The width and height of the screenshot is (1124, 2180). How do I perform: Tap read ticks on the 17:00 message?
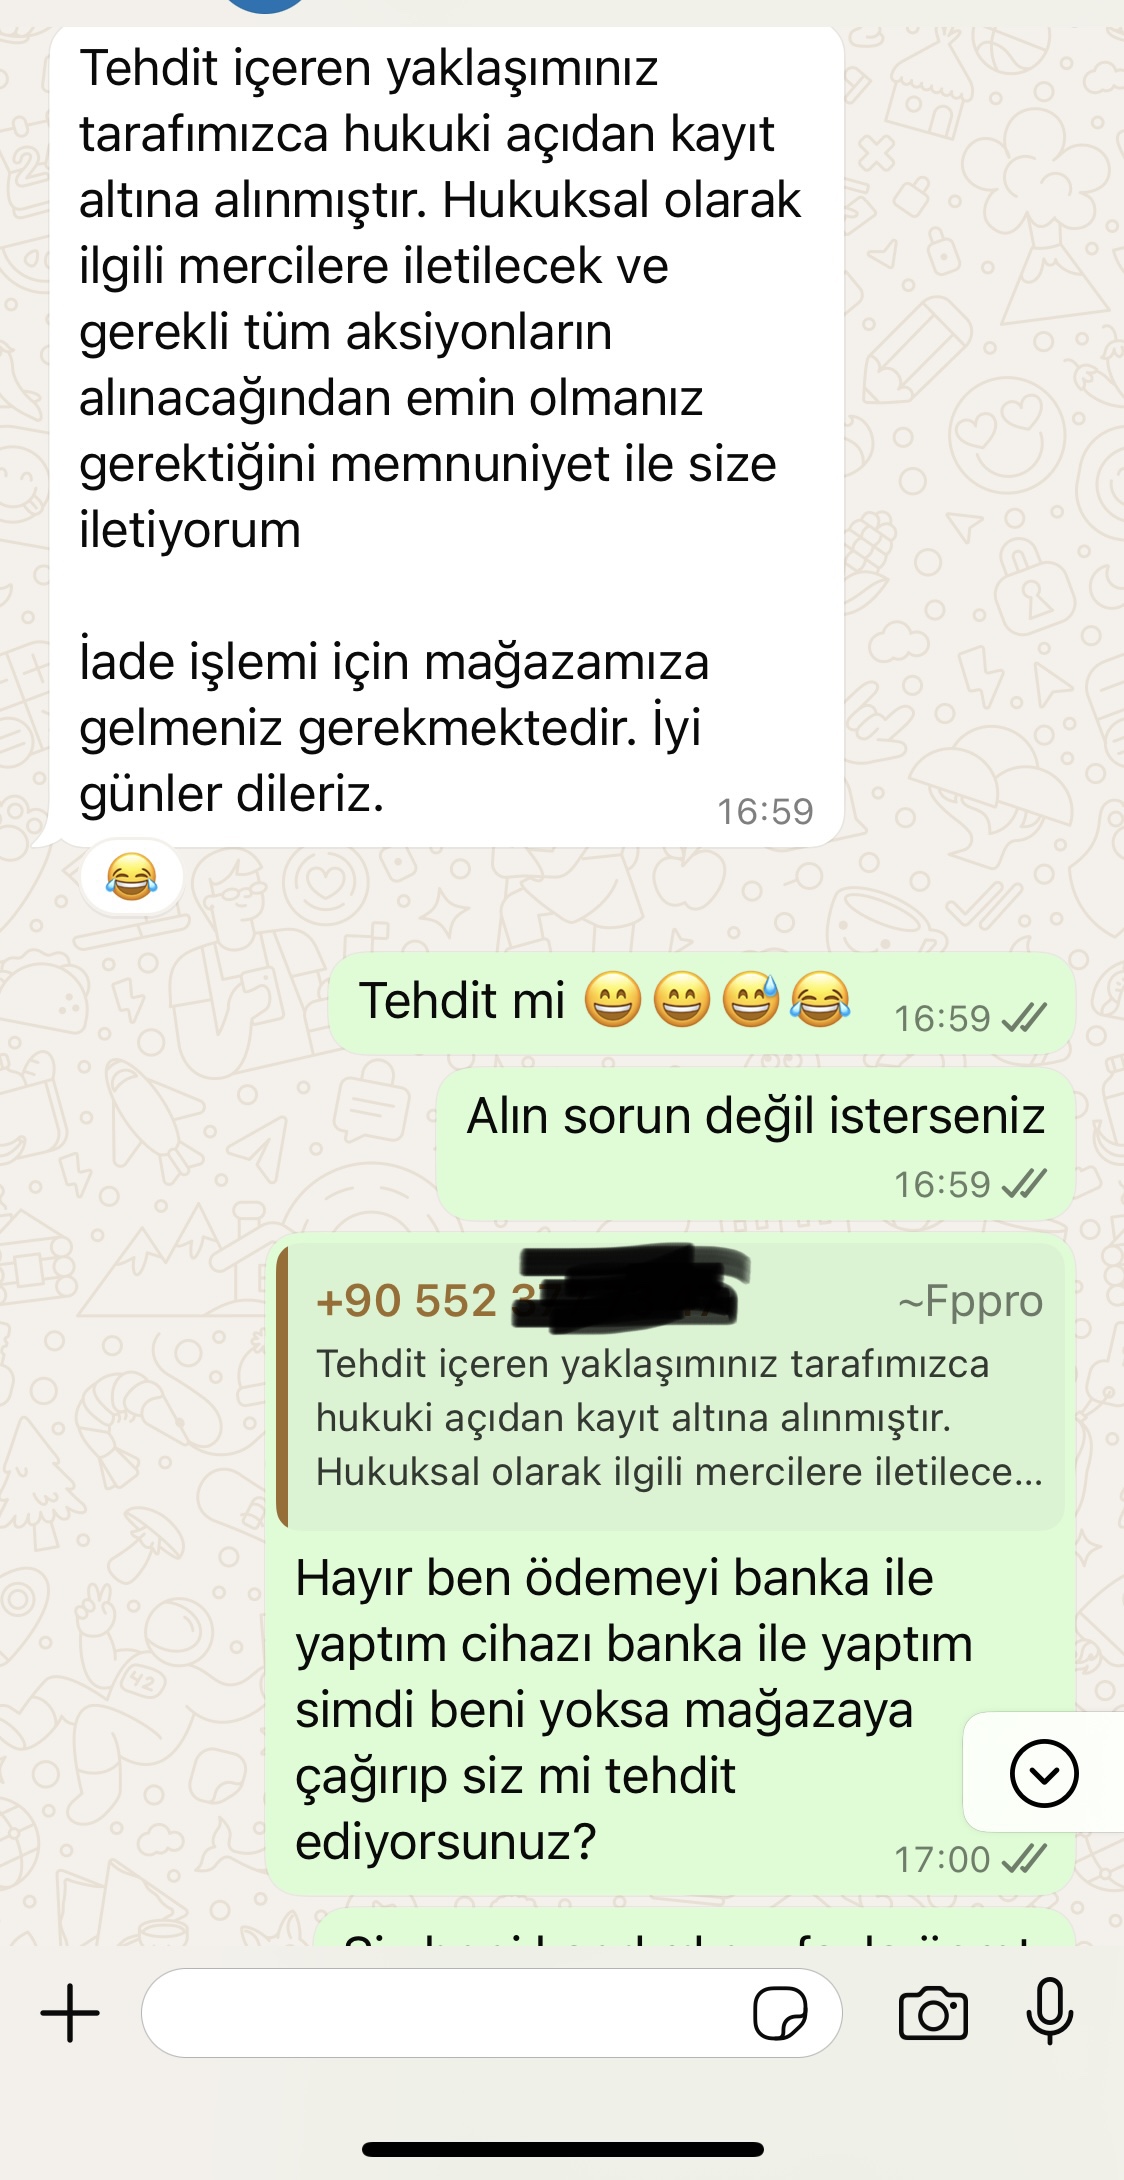coord(1024,1859)
